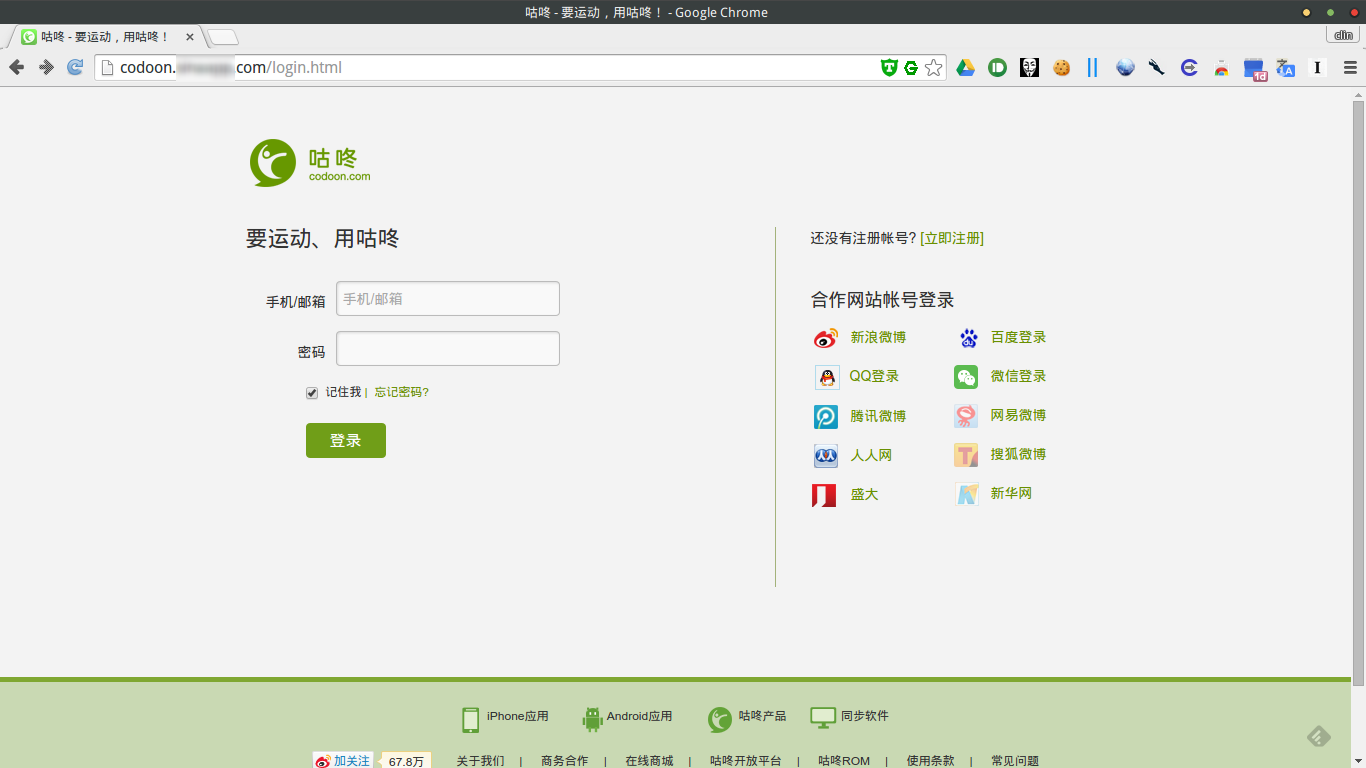This screenshot has height=768, width=1366.
Task: Click the cookie extension icon
Action: pyautogui.click(x=1061, y=68)
